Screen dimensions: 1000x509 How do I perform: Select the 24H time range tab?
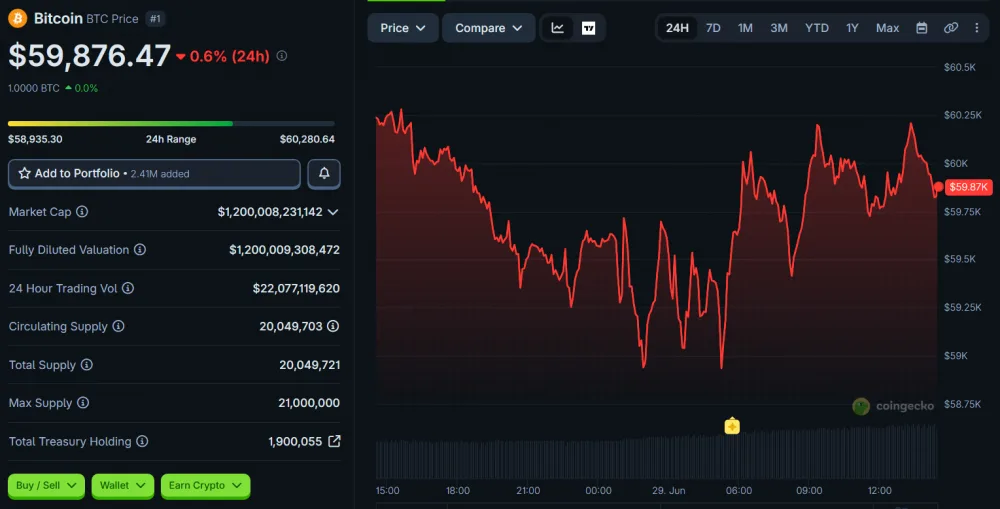click(x=677, y=28)
